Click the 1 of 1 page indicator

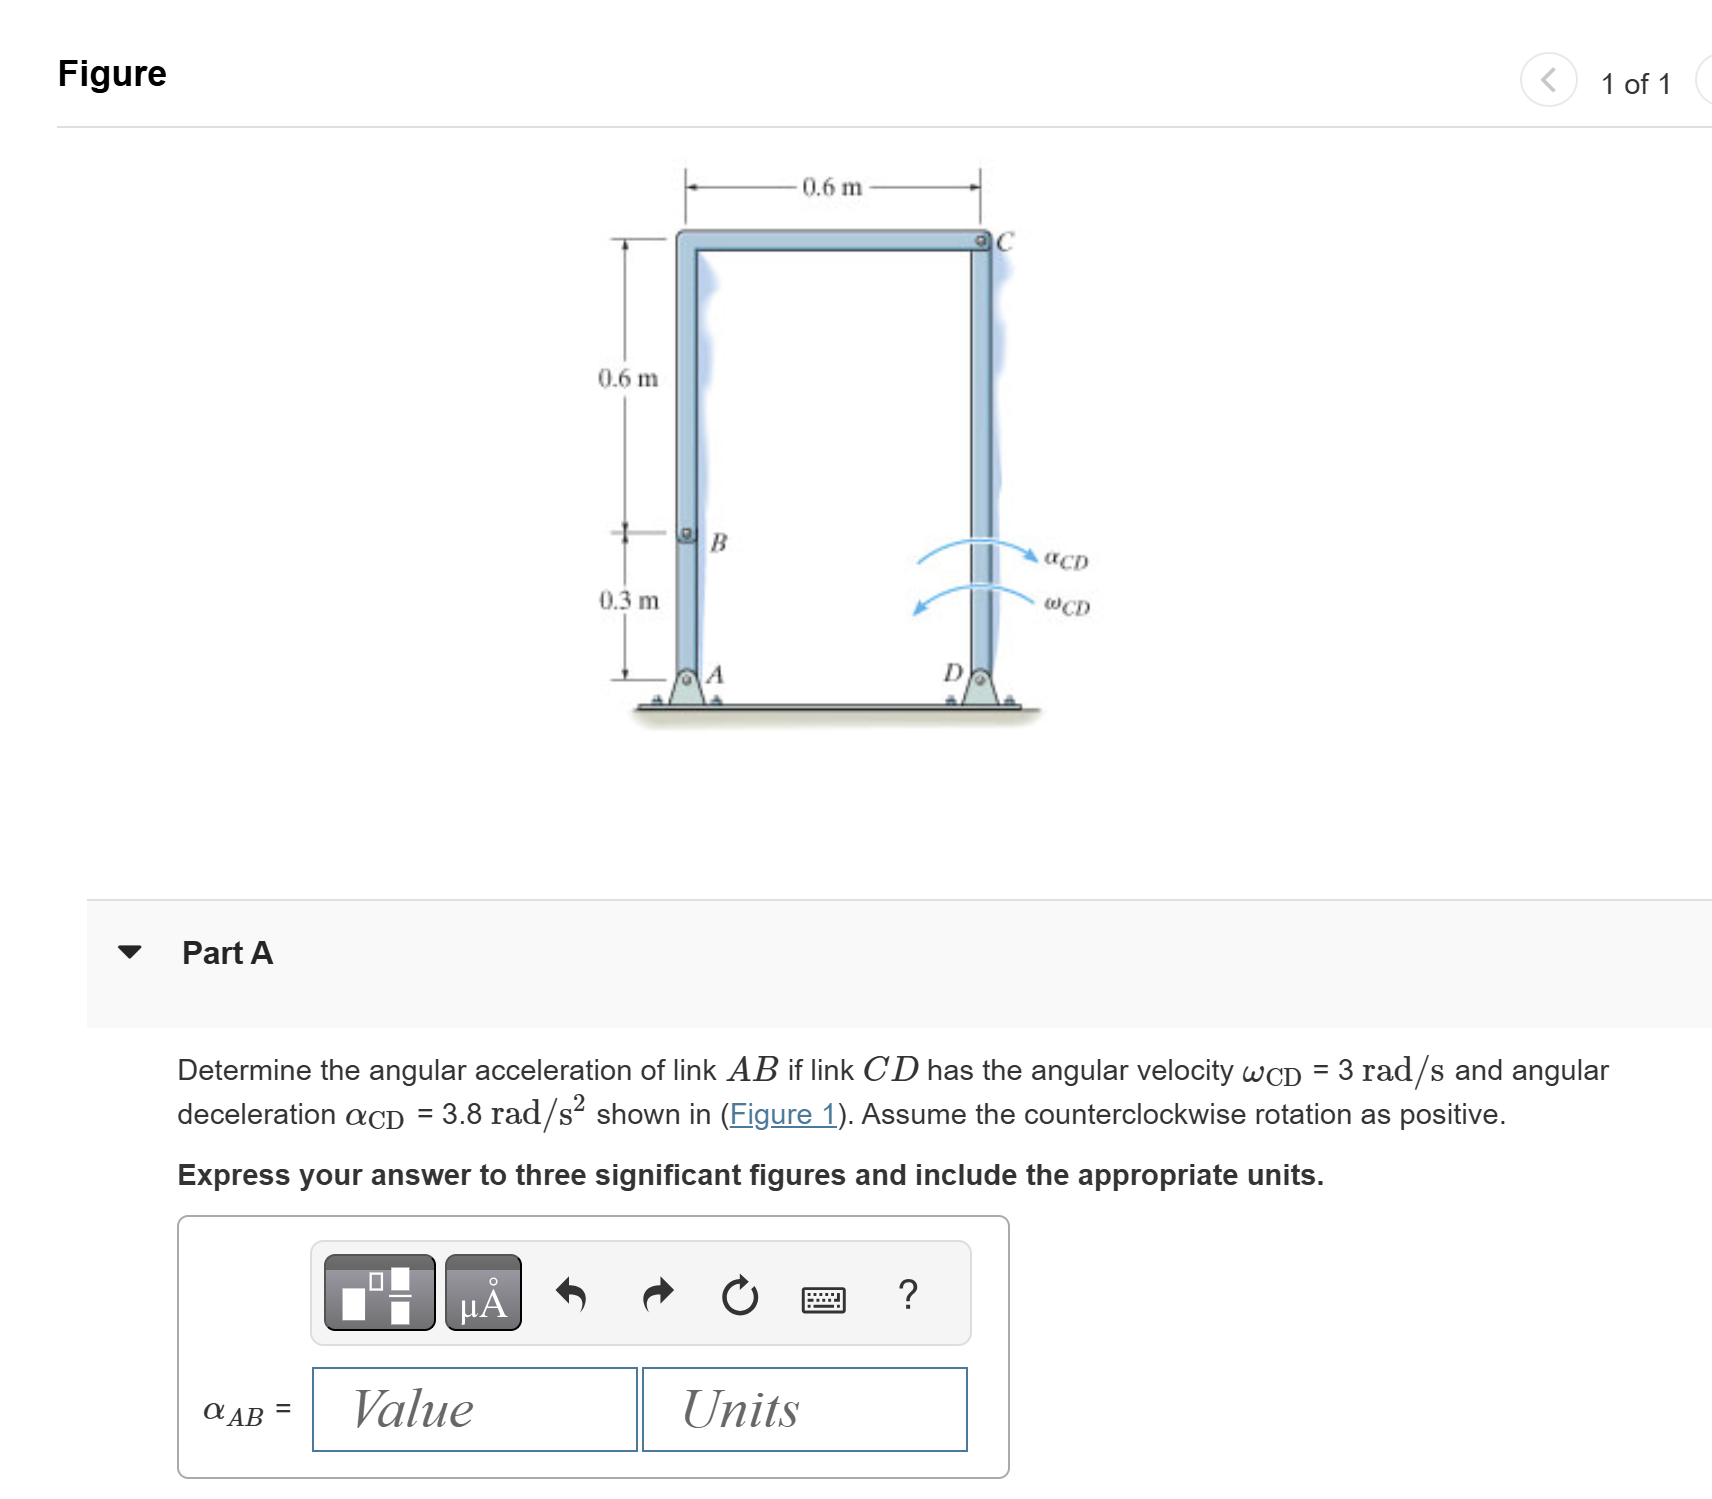pyautogui.click(x=1636, y=83)
